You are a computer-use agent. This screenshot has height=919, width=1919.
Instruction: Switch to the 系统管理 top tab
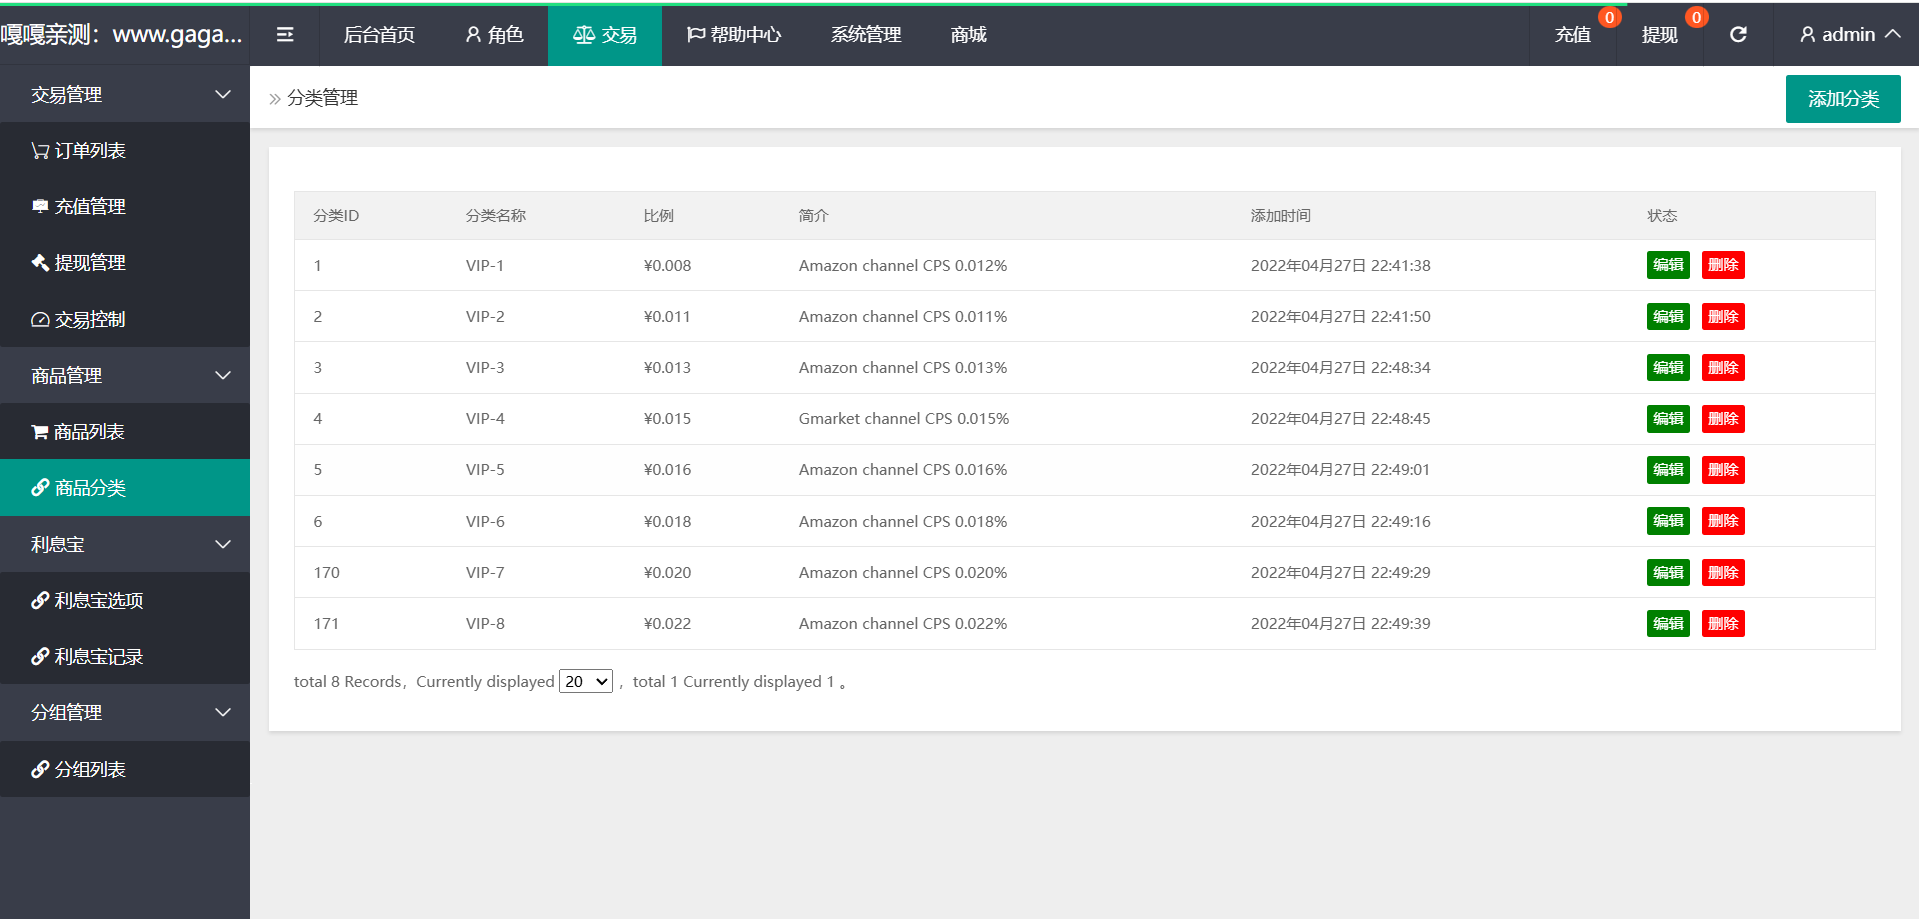865,35
